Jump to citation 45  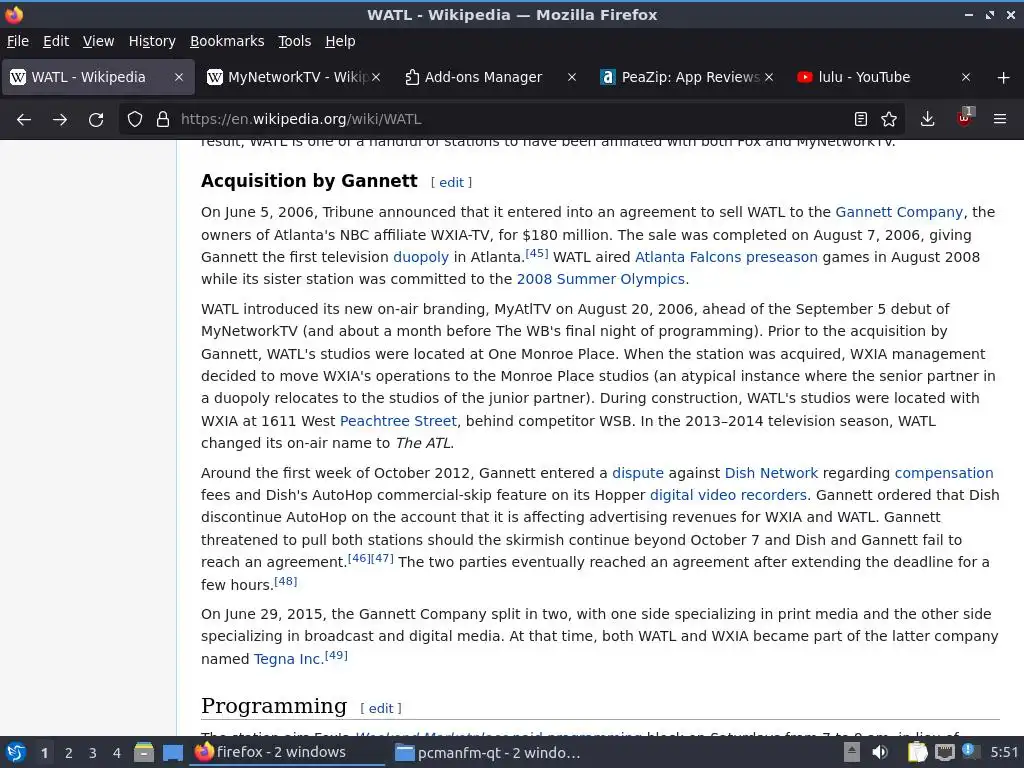pyautogui.click(x=537, y=253)
